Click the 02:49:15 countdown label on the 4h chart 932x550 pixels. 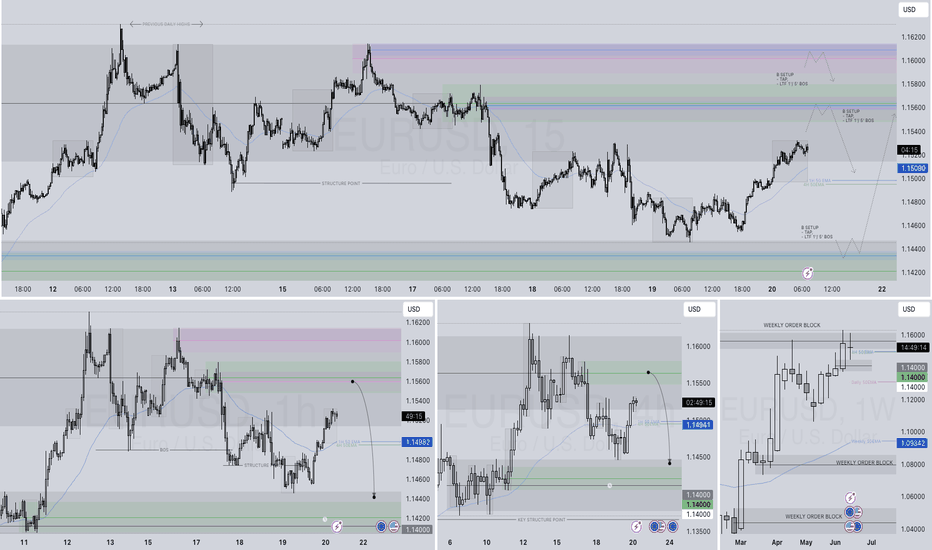[698, 403]
